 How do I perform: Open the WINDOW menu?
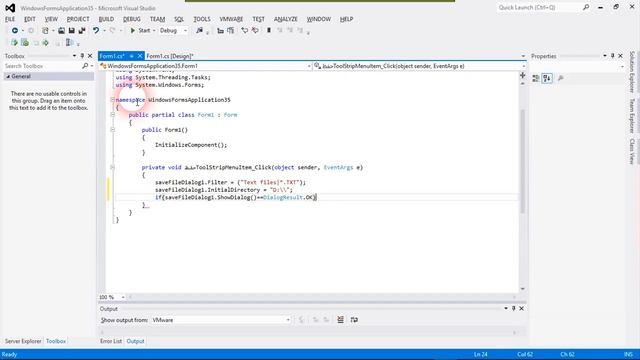(x=319, y=19)
